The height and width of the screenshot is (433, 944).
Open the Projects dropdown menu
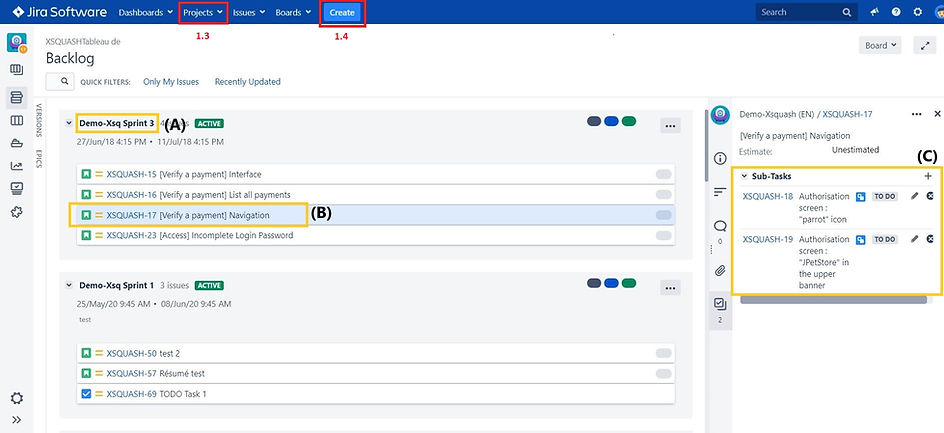coord(203,12)
